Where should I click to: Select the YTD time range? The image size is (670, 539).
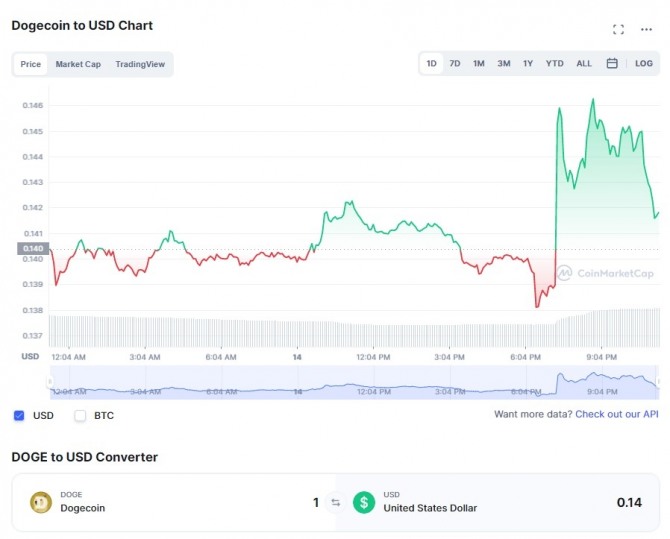click(554, 64)
